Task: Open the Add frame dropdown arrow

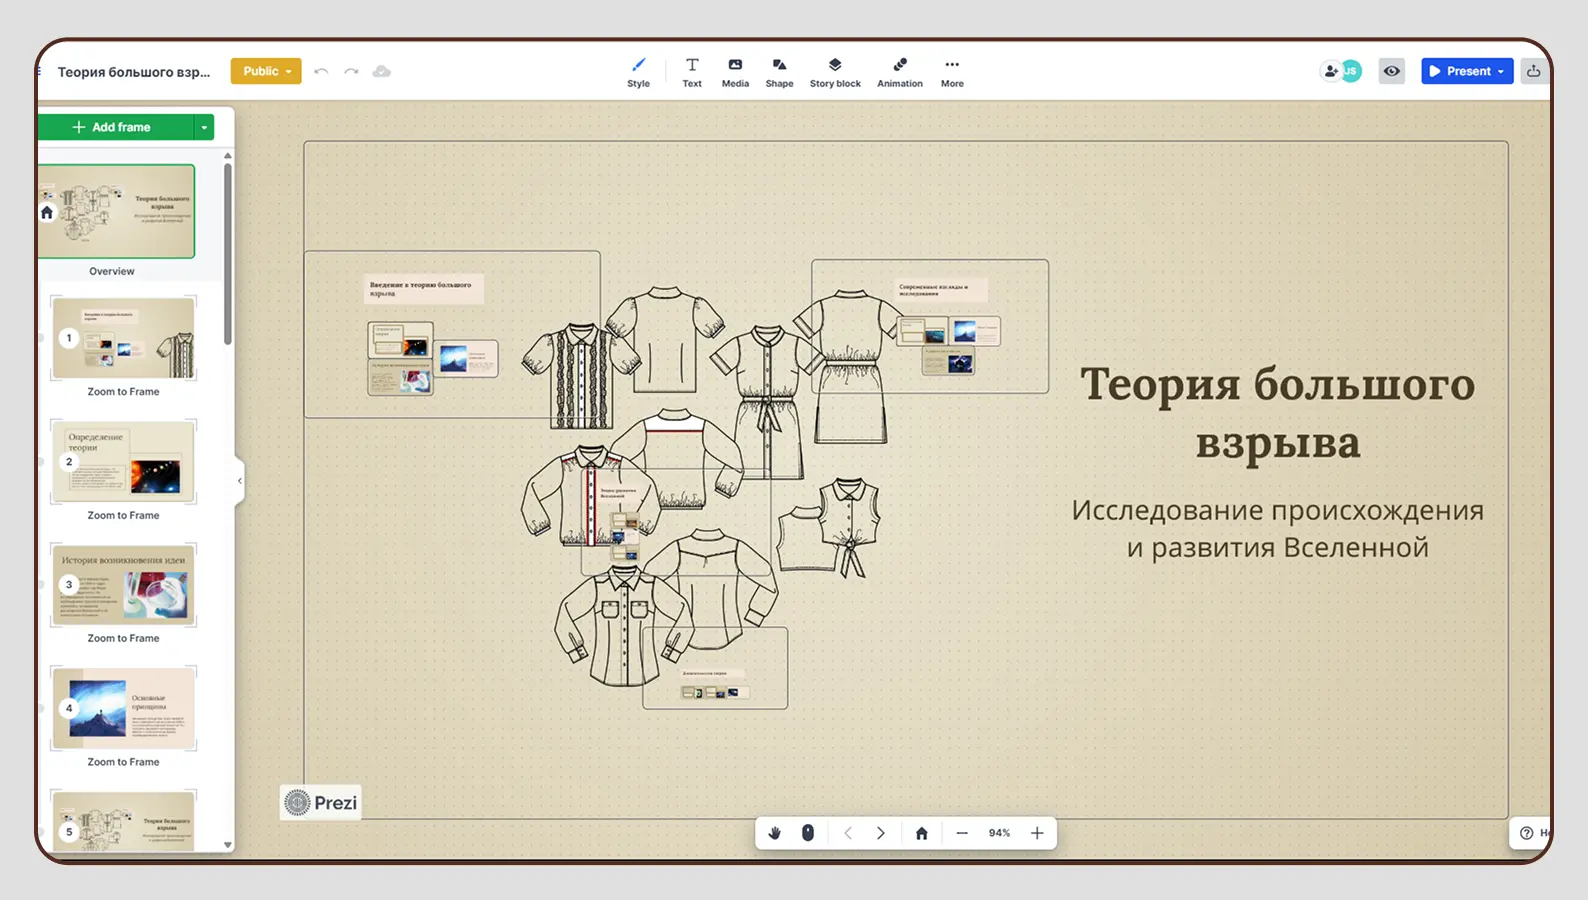Action: (x=204, y=127)
